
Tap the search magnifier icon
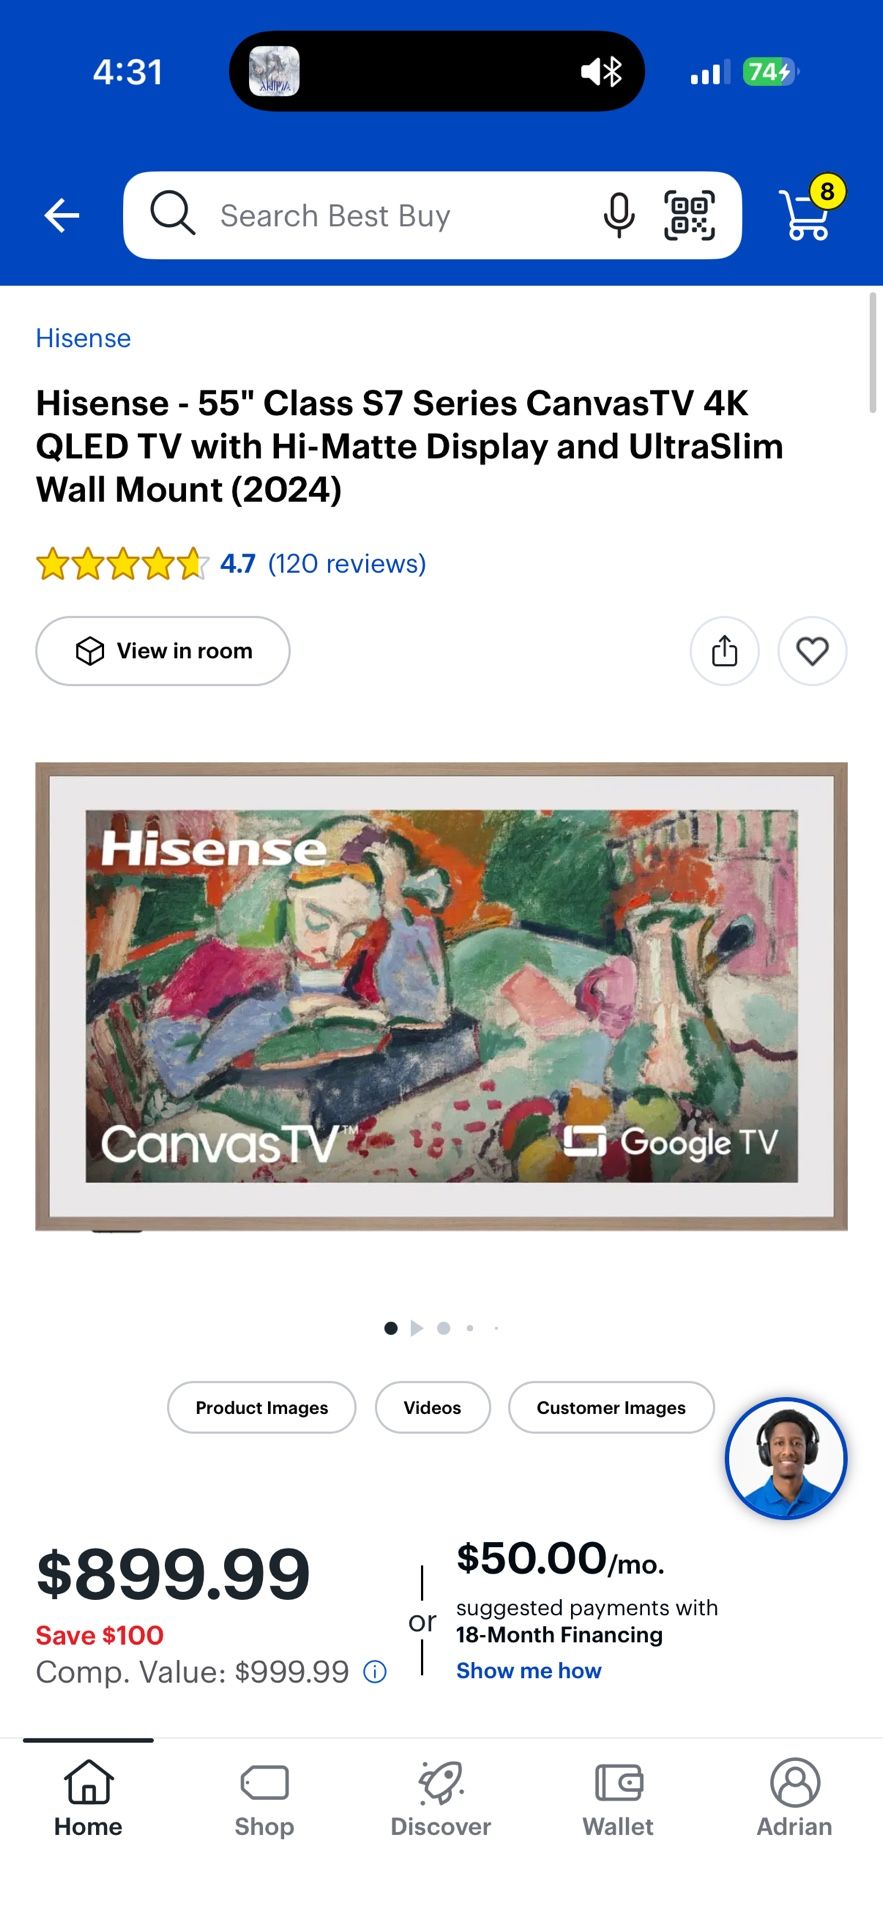tap(172, 213)
